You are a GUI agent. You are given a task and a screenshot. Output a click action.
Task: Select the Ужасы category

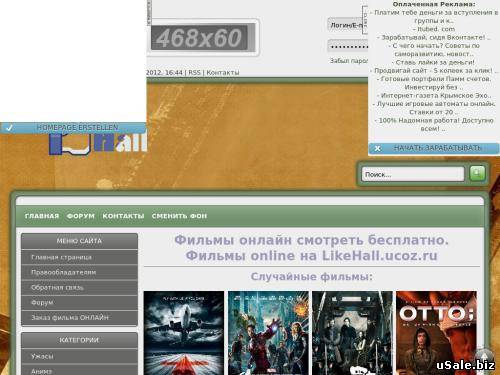79,356
